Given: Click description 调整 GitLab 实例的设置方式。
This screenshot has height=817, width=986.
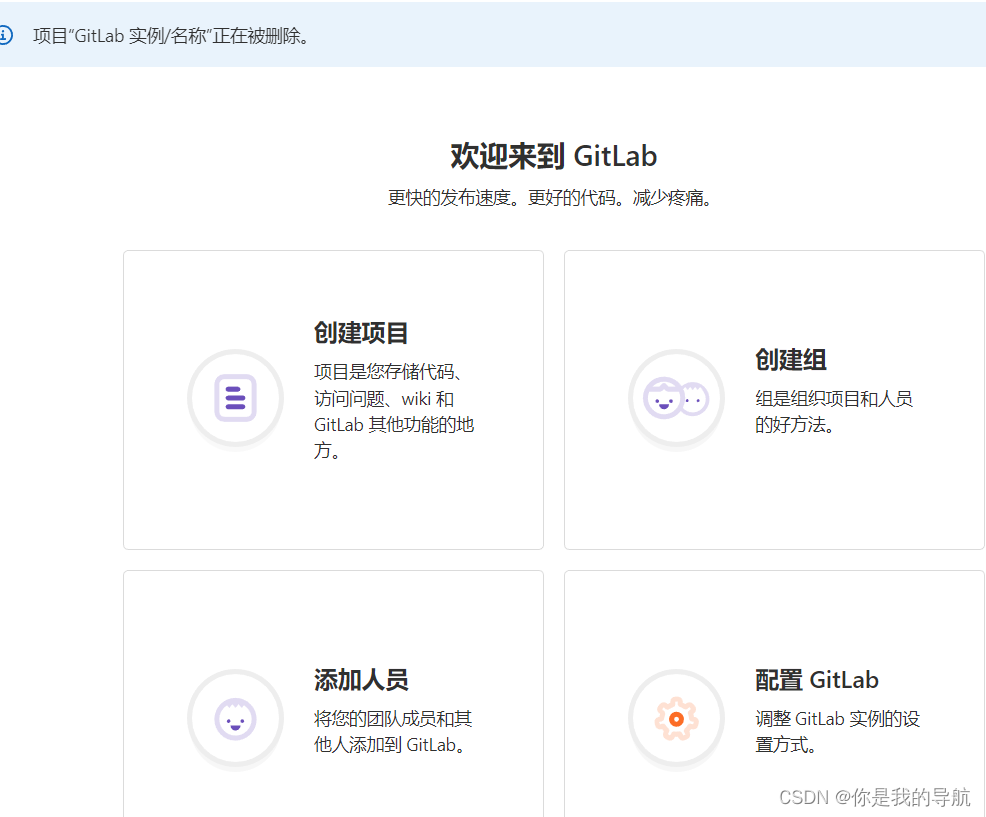Looking at the screenshot, I should coord(837,731).
